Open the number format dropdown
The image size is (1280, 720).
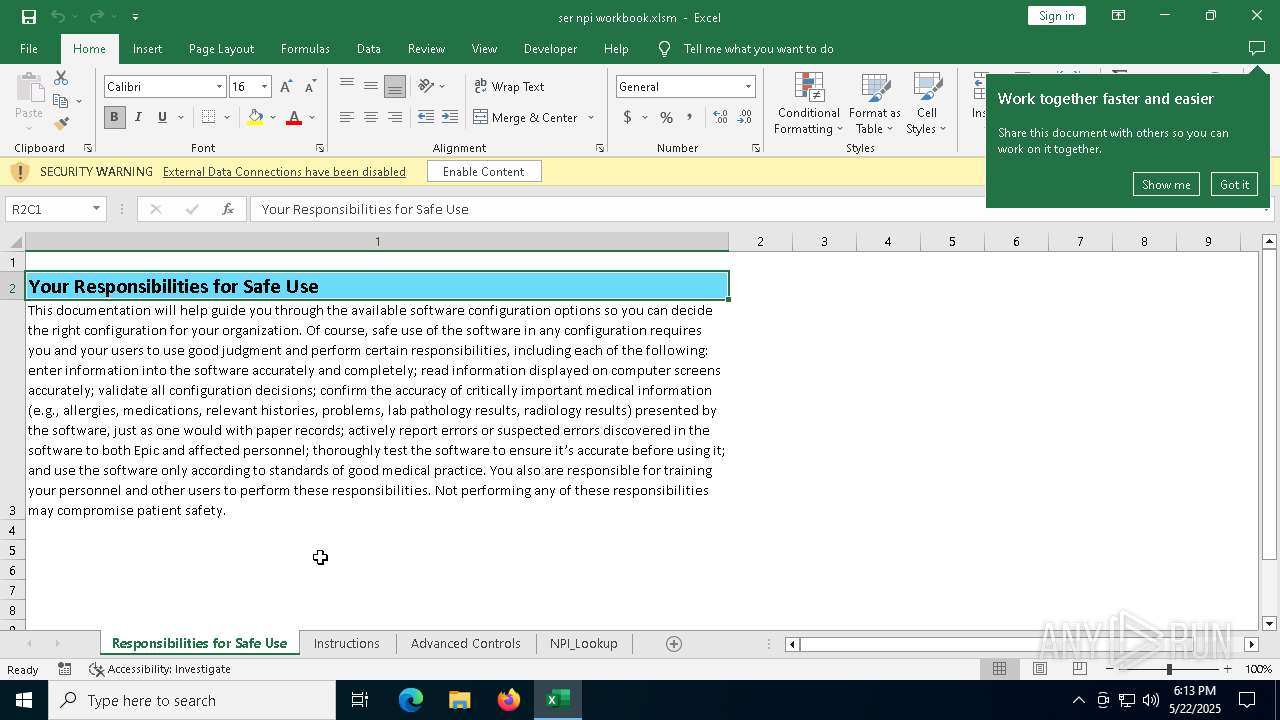pyautogui.click(x=748, y=87)
